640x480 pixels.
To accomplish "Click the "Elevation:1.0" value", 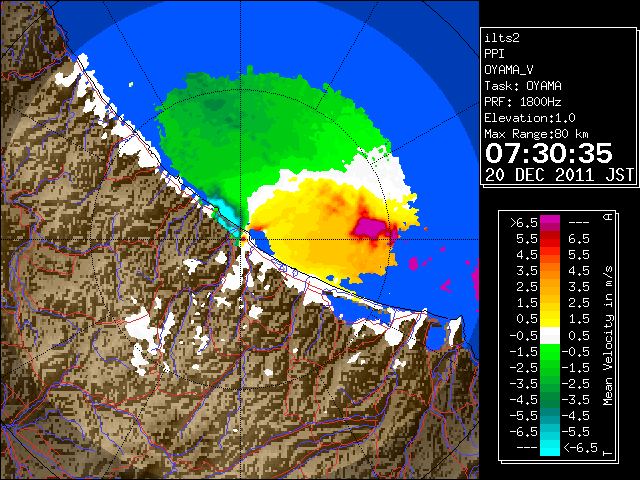I will (530, 118).
